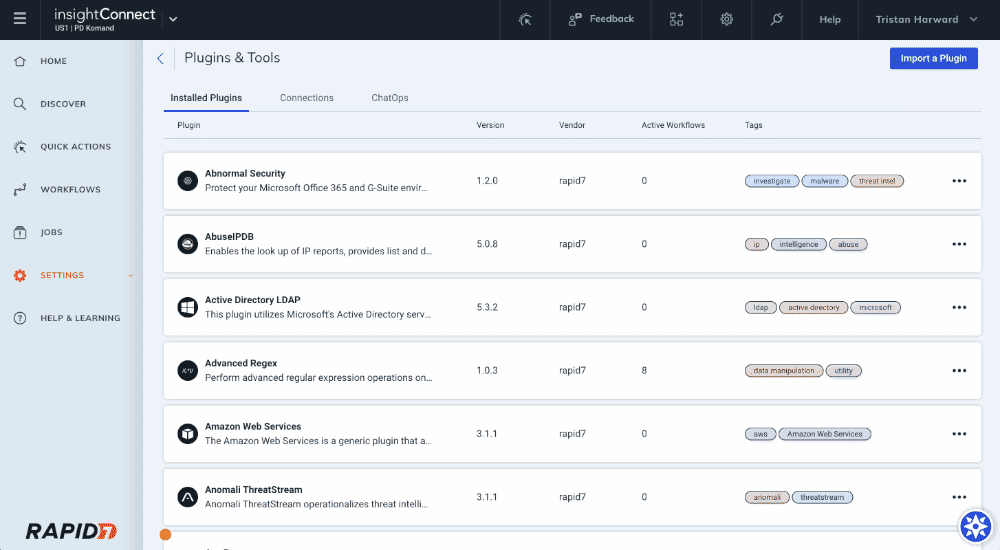The height and width of the screenshot is (550, 1000).
Task: Click the Anomali ThreatStream plugin icon
Action: [x=188, y=496]
